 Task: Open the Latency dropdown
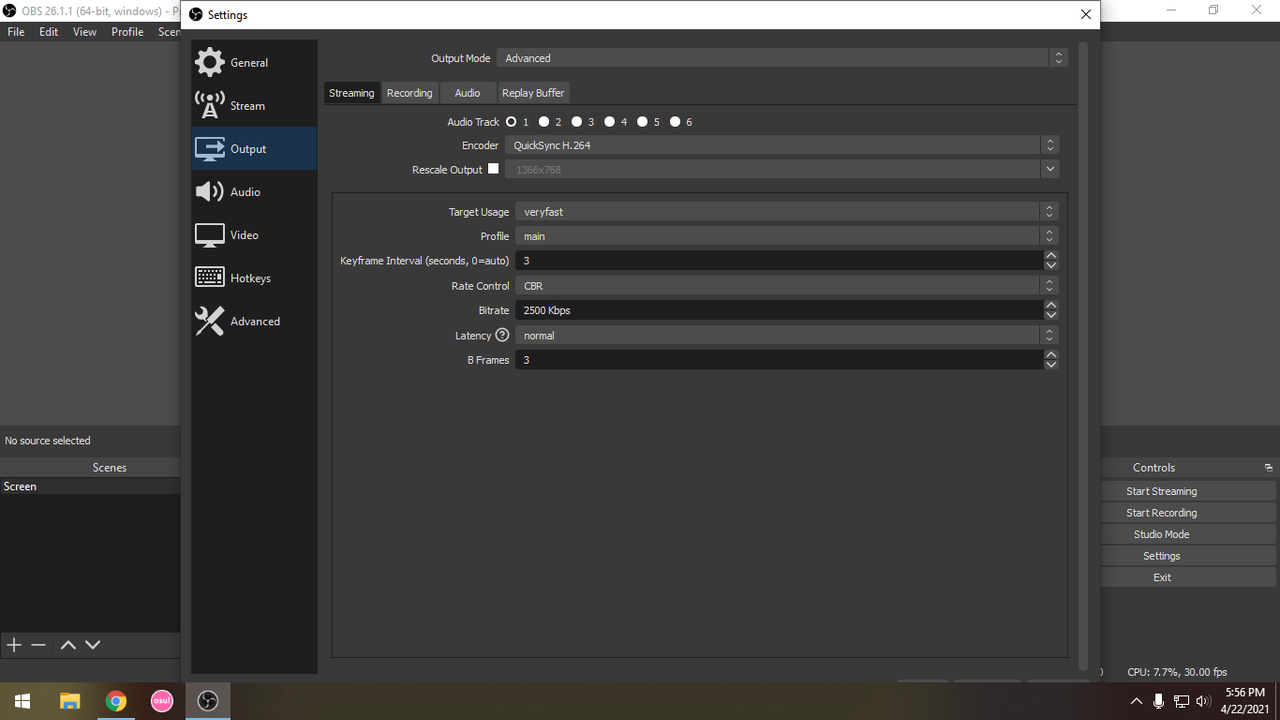786,335
